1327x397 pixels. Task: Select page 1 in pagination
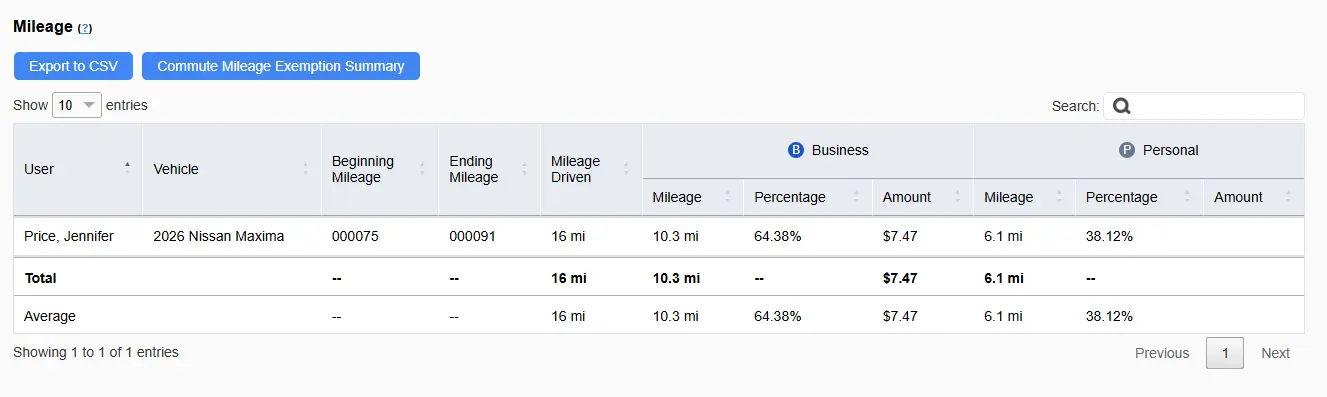tap(1225, 353)
